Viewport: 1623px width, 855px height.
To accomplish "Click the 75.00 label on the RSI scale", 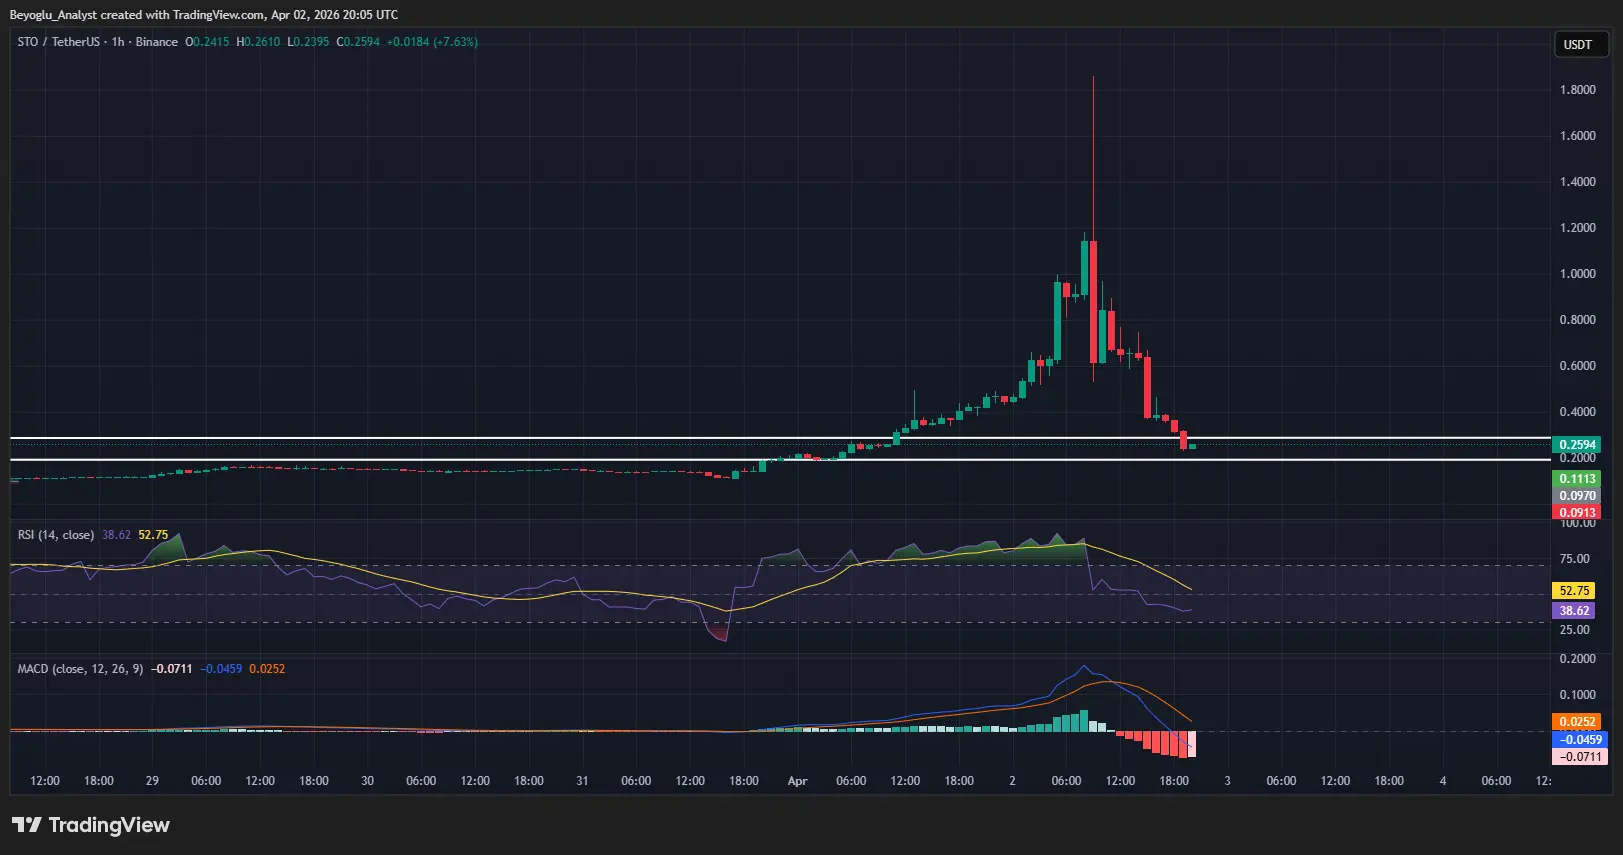I will (1575, 559).
